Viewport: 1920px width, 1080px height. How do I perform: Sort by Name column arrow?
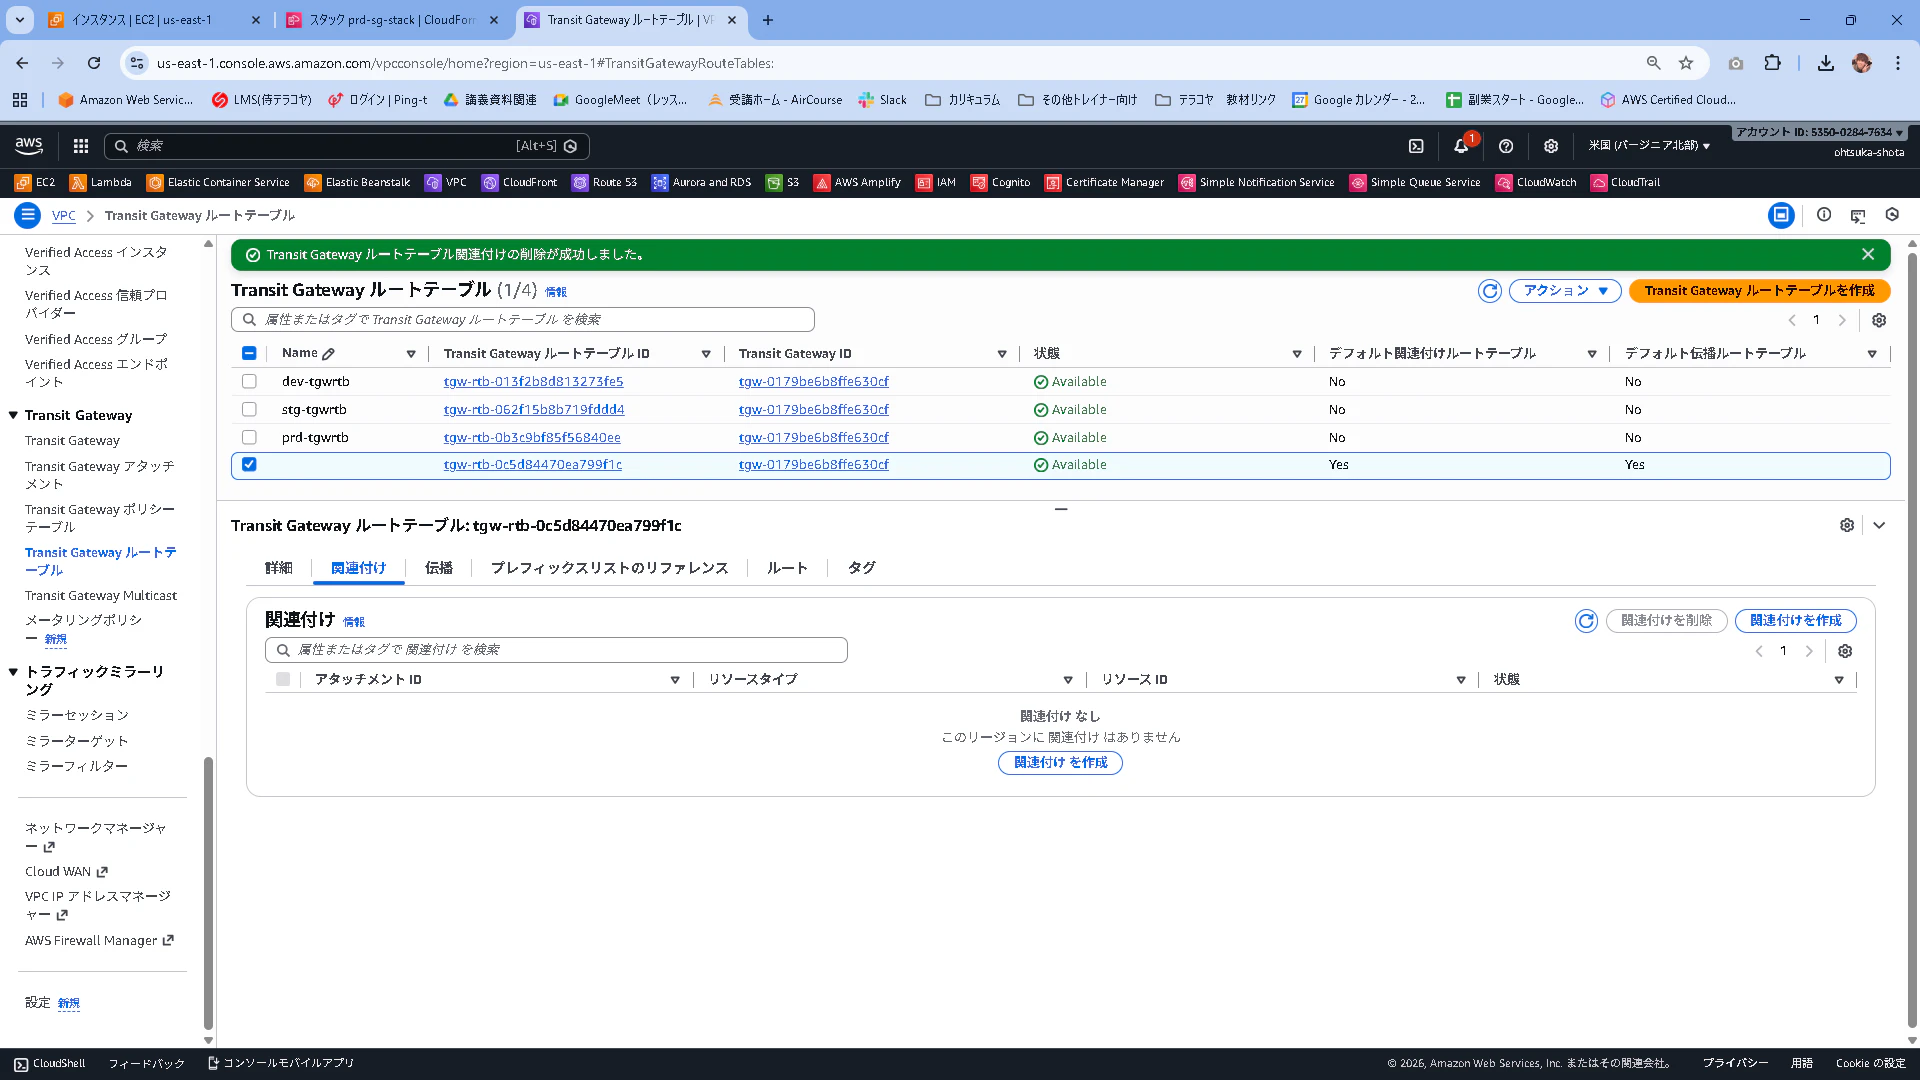pyautogui.click(x=411, y=354)
